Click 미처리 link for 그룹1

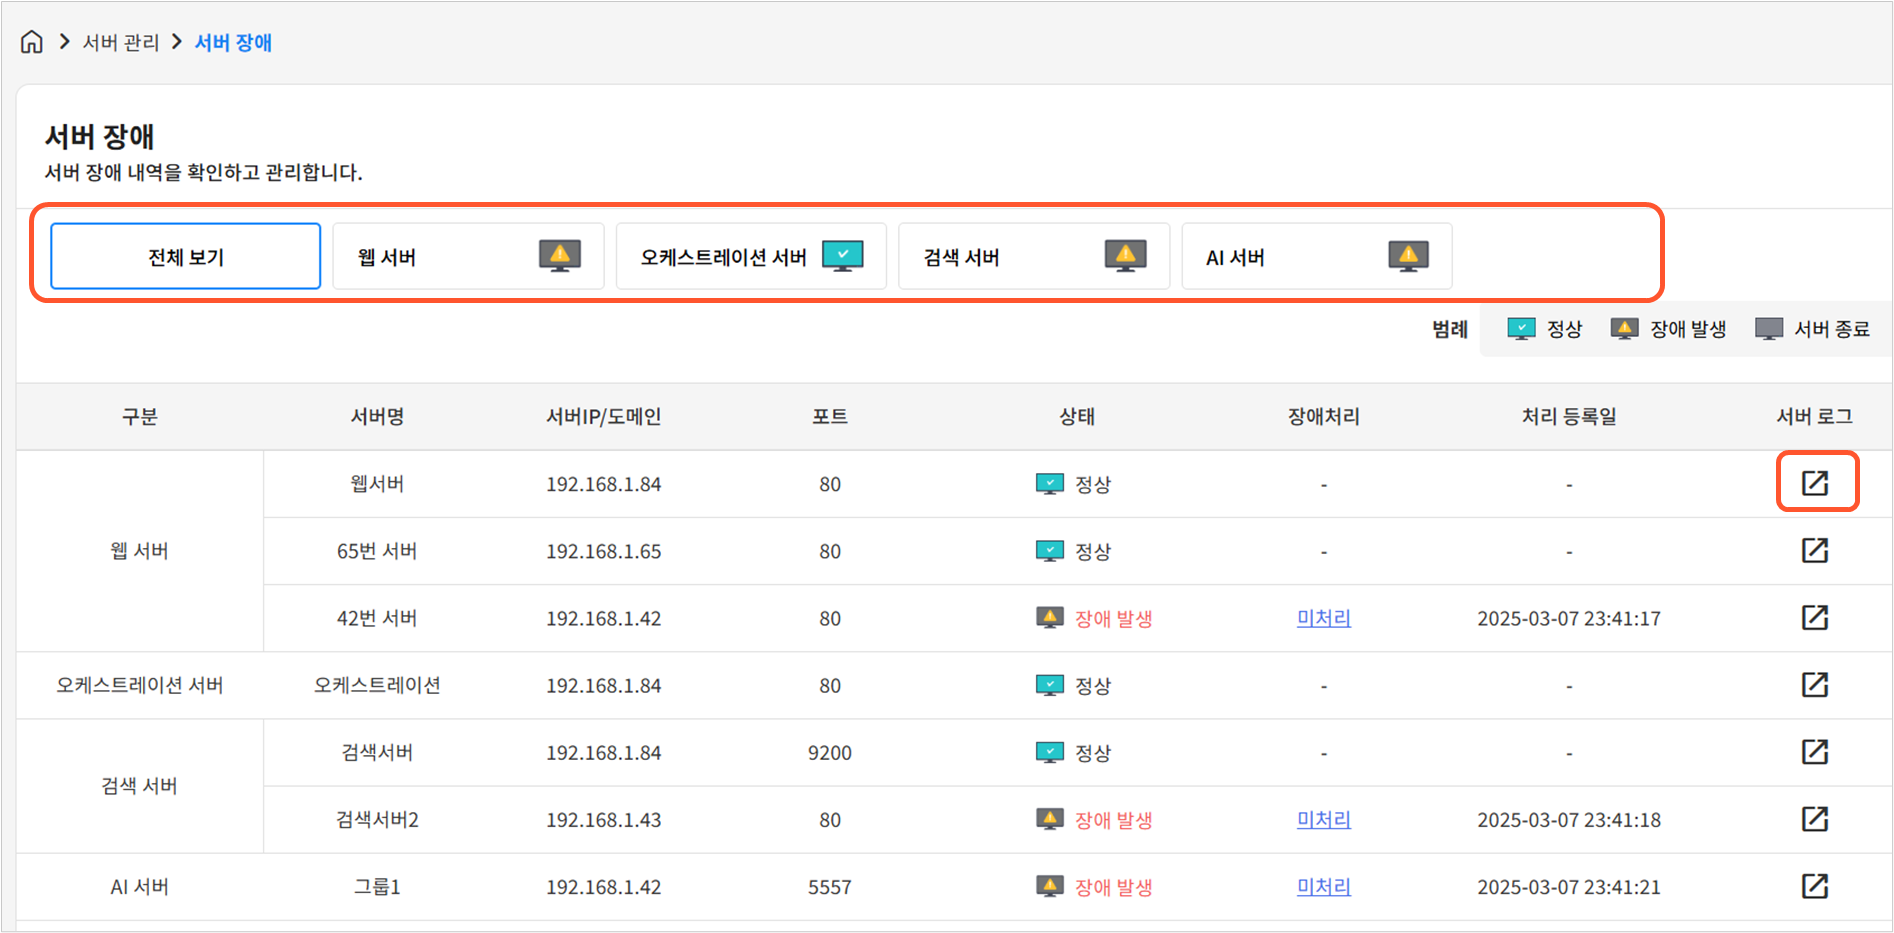point(1323,887)
